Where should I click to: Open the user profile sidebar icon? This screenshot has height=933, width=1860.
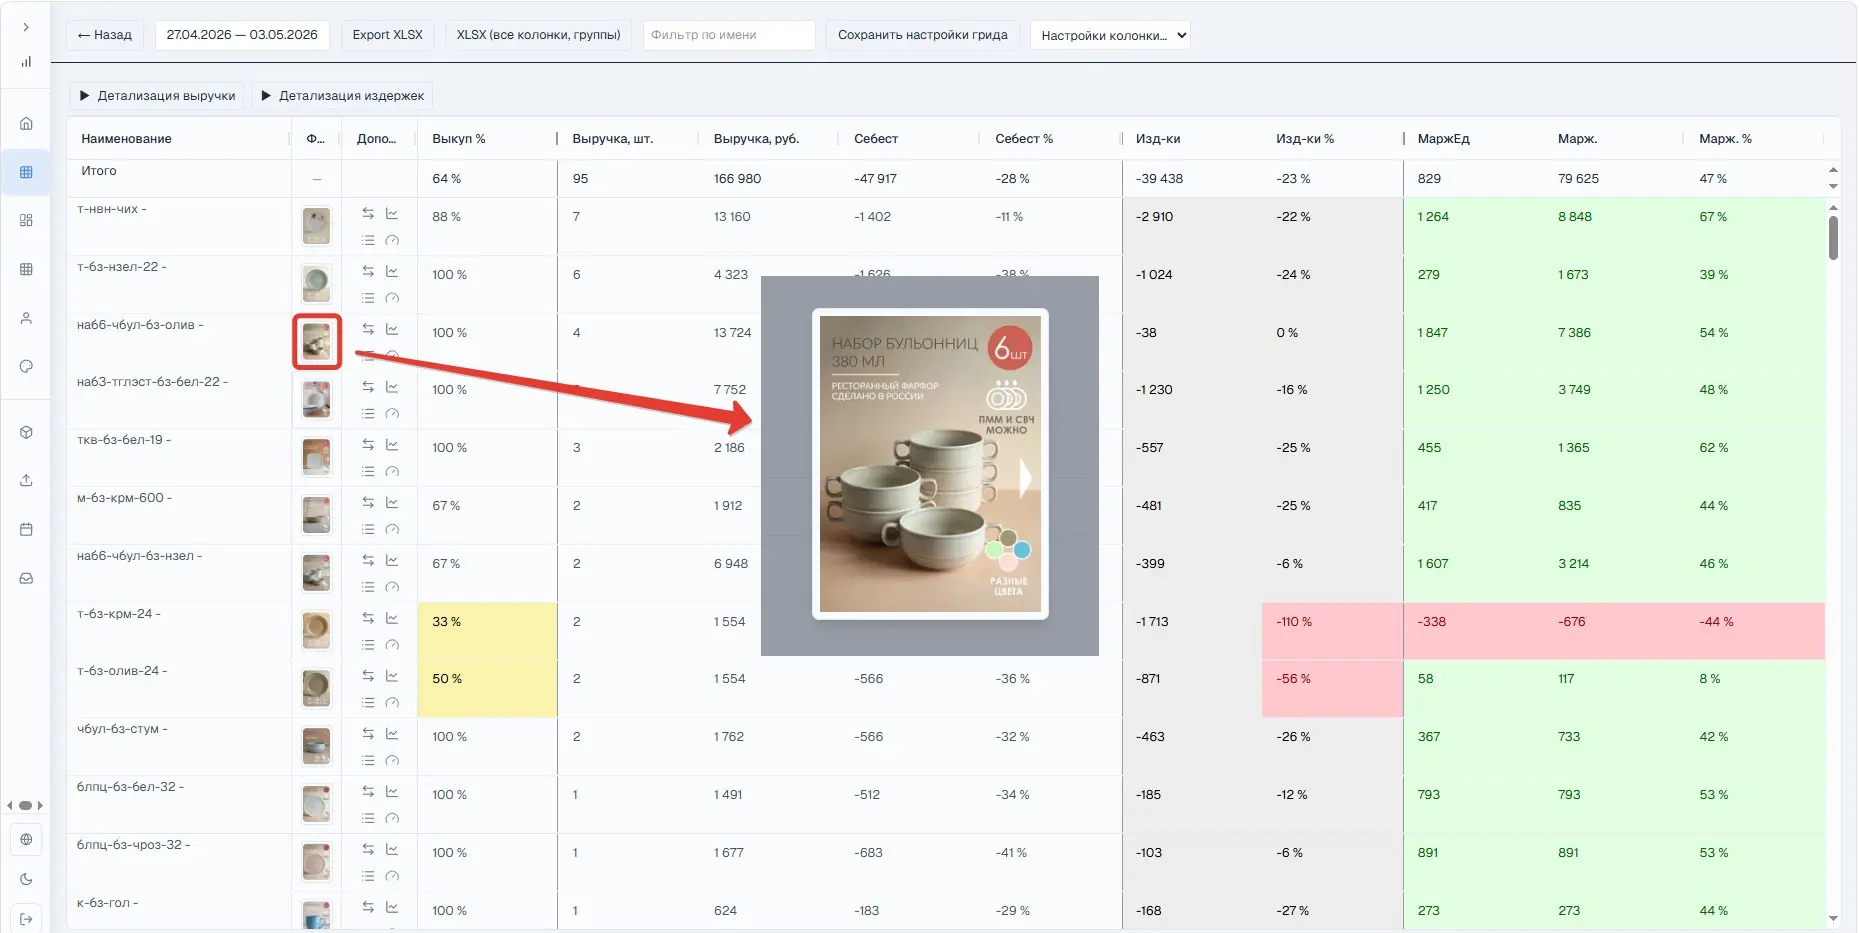(26, 318)
